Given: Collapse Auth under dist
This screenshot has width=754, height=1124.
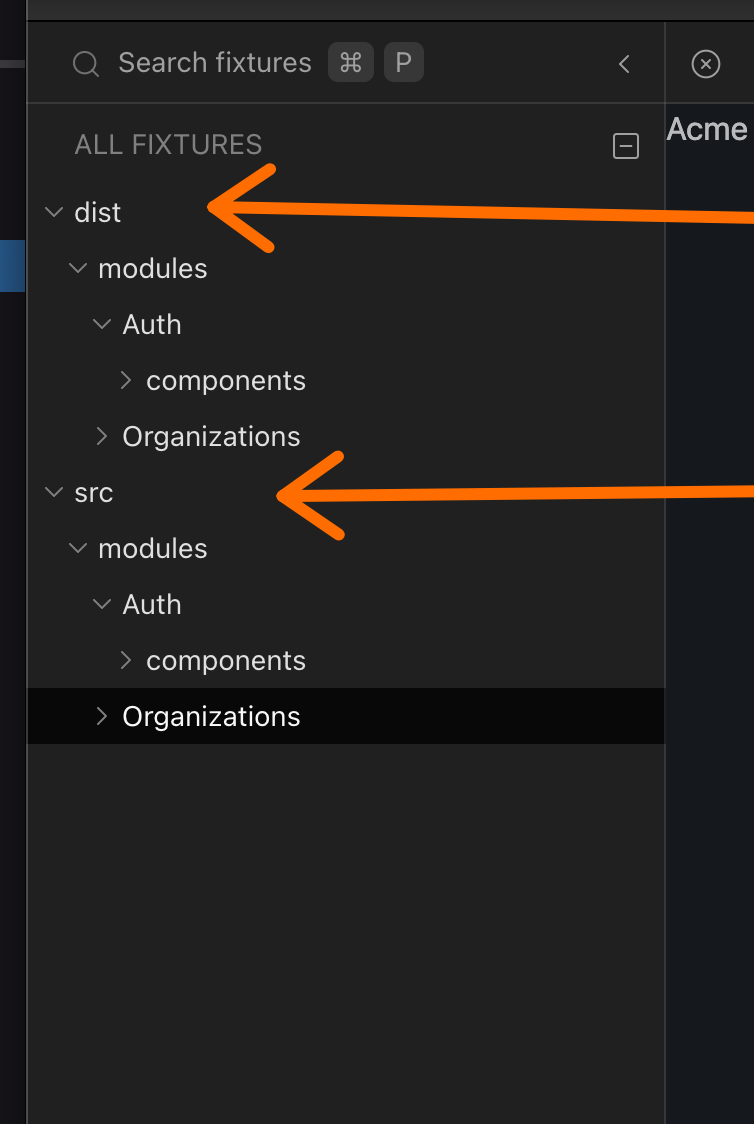Looking at the screenshot, I should coord(101,324).
